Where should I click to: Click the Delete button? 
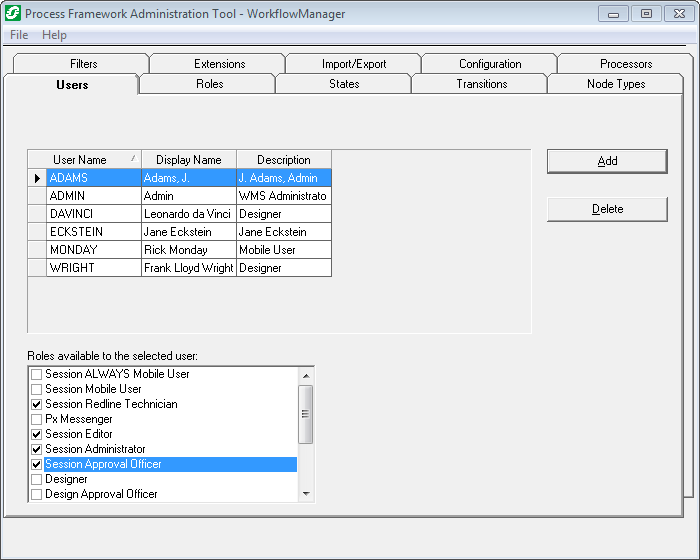[607, 209]
